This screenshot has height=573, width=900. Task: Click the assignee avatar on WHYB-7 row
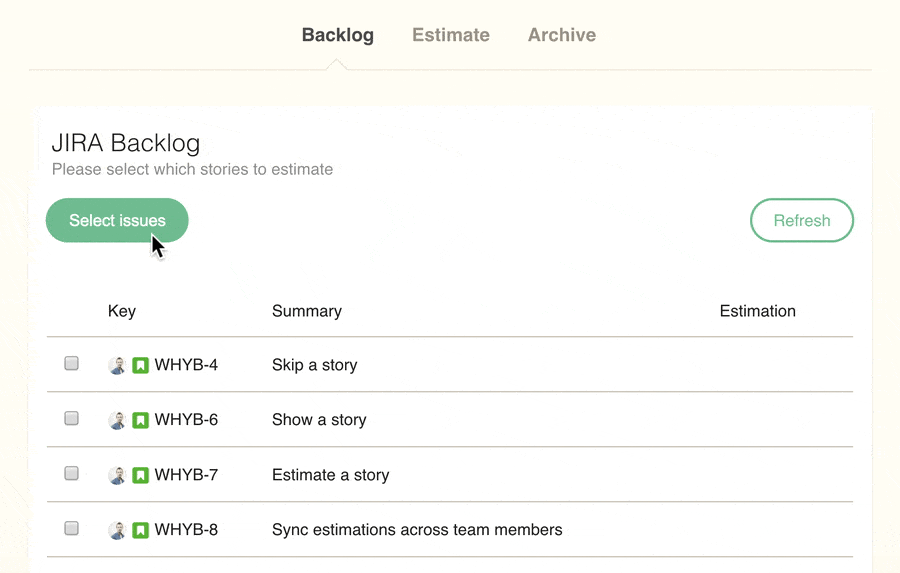click(x=117, y=475)
